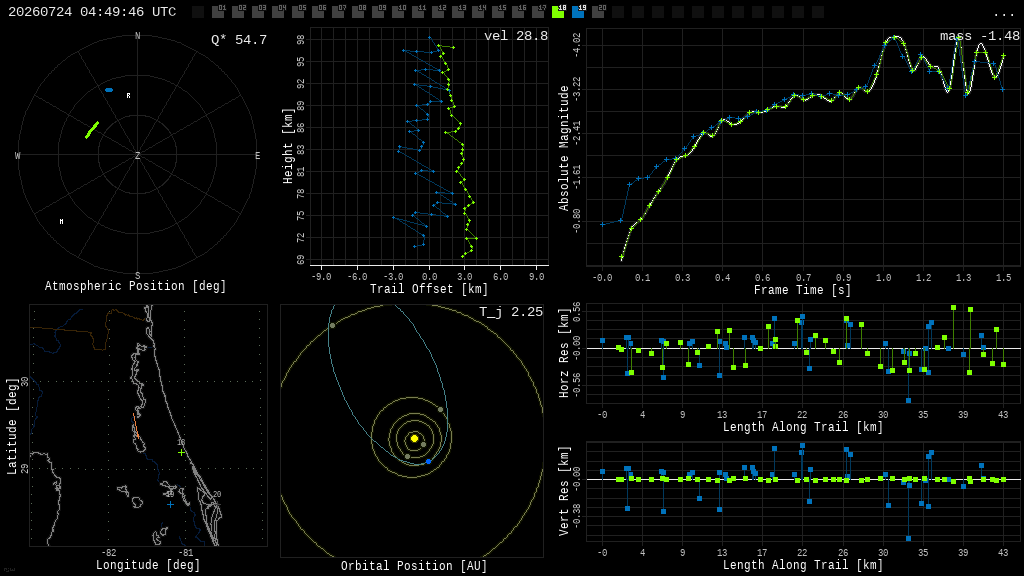Viewport: 1024px width, 576px height.
Task: Select station square labeled 17
Action: pos(538,12)
